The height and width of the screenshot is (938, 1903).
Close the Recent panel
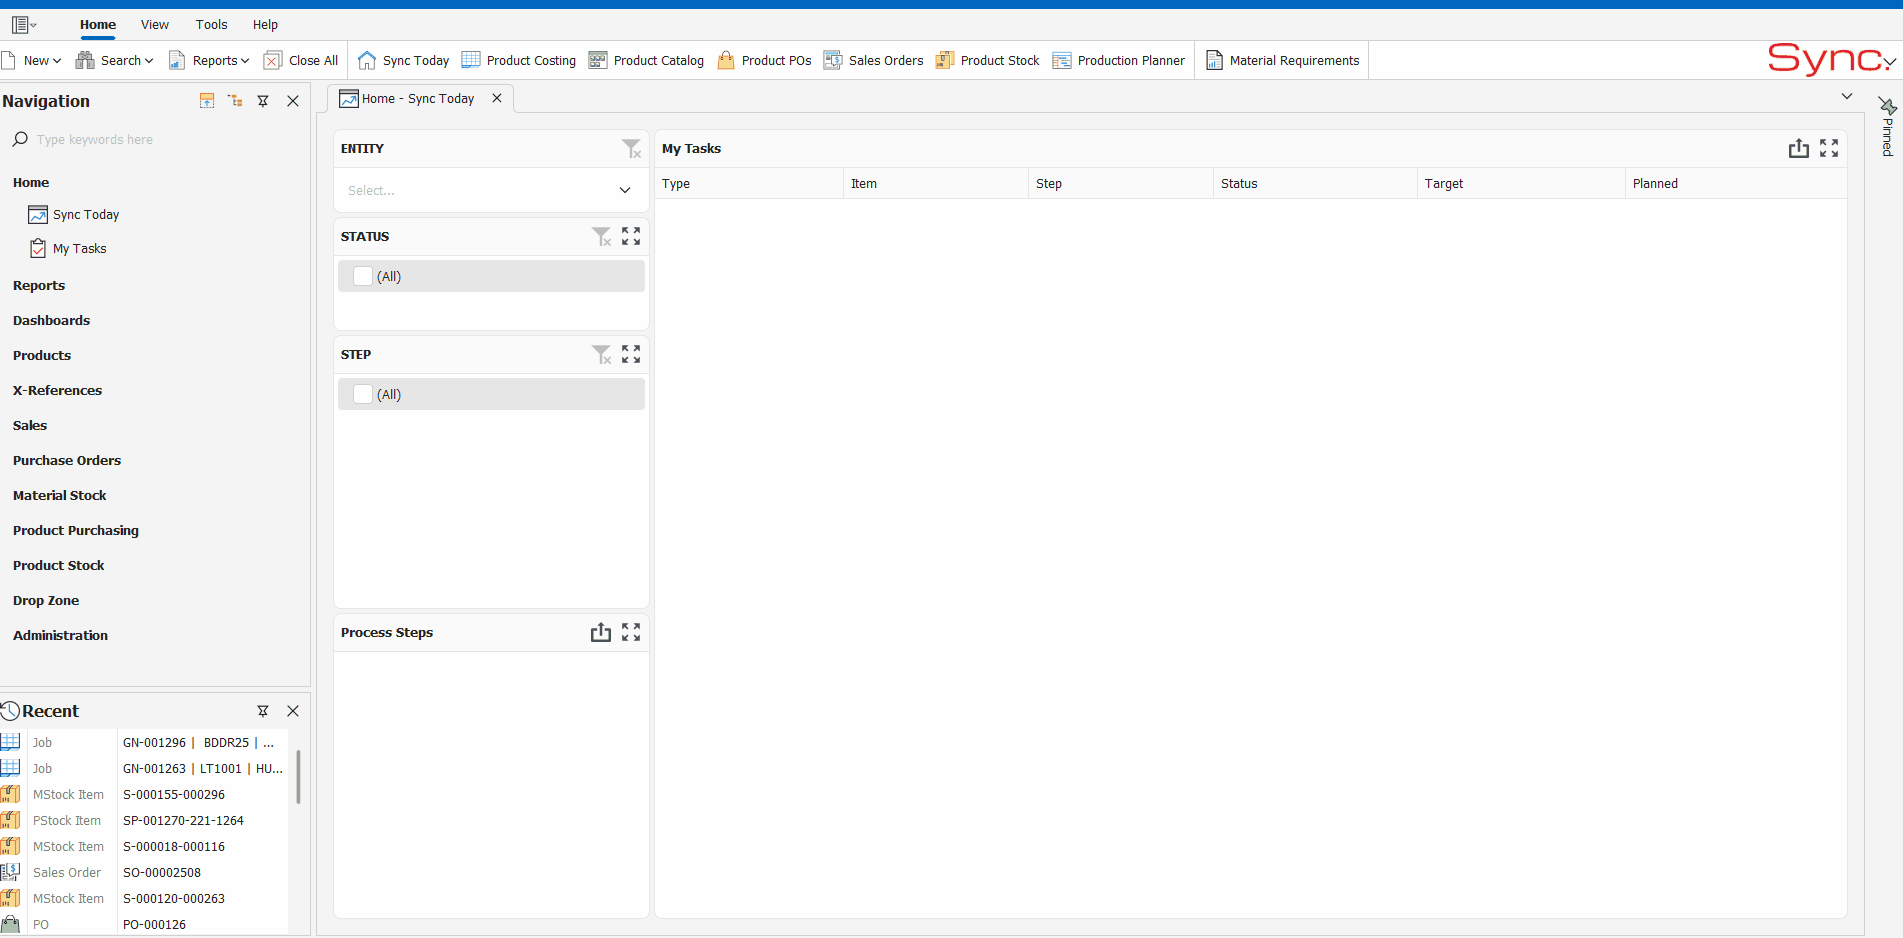click(x=293, y=711)
